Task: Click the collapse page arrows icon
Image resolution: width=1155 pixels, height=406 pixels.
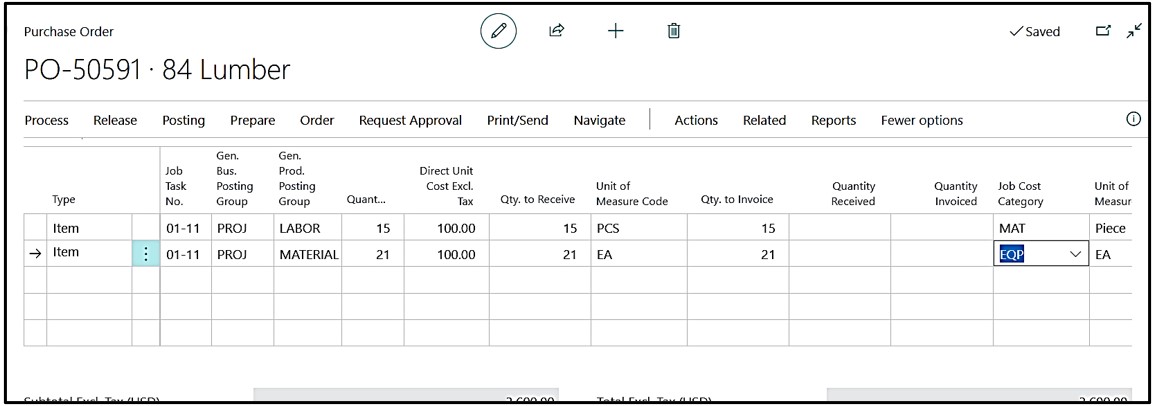Action: pos(1133,32)
